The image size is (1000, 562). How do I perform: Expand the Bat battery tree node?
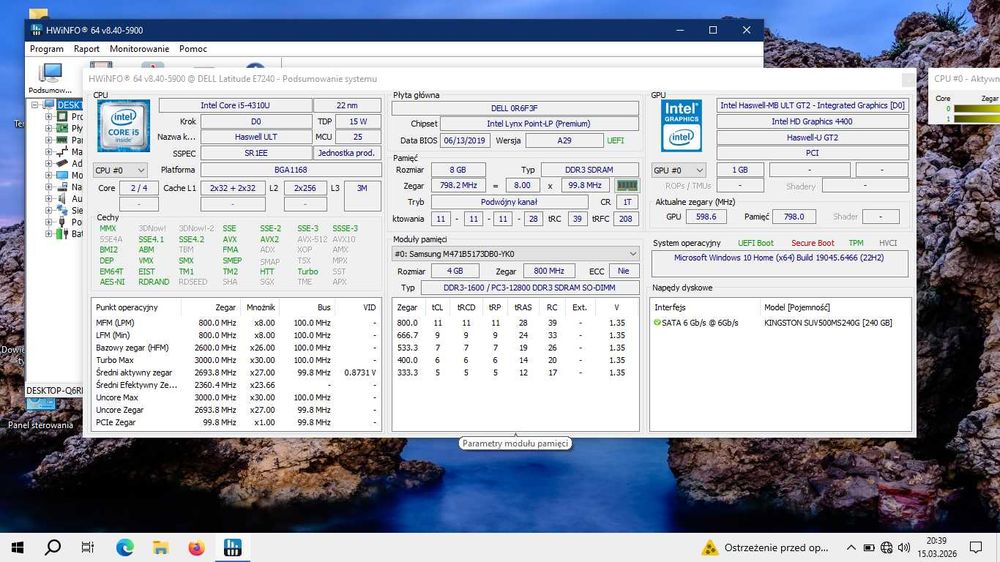pyautogui.click(x=48, y=233)
